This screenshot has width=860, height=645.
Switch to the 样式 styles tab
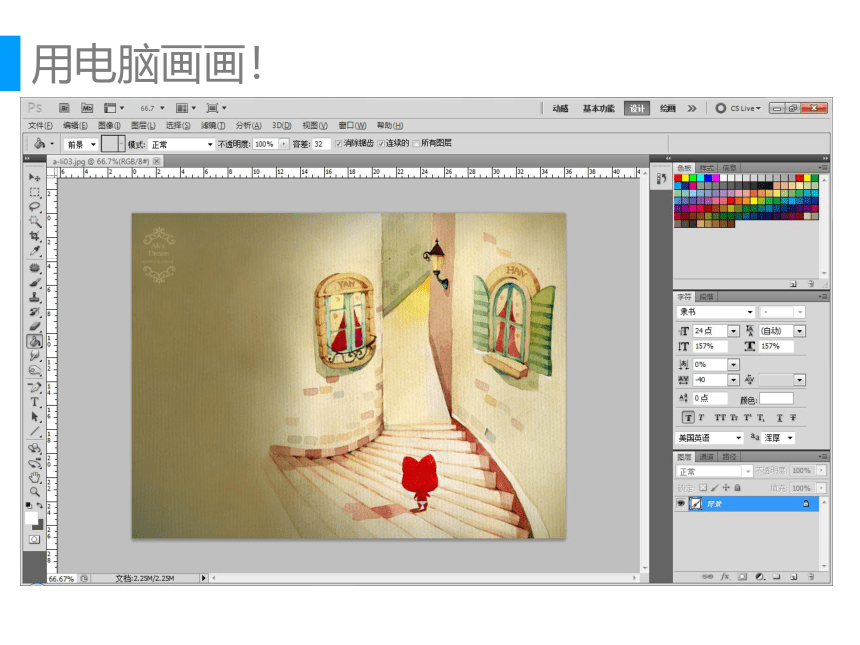pos(706,168)
